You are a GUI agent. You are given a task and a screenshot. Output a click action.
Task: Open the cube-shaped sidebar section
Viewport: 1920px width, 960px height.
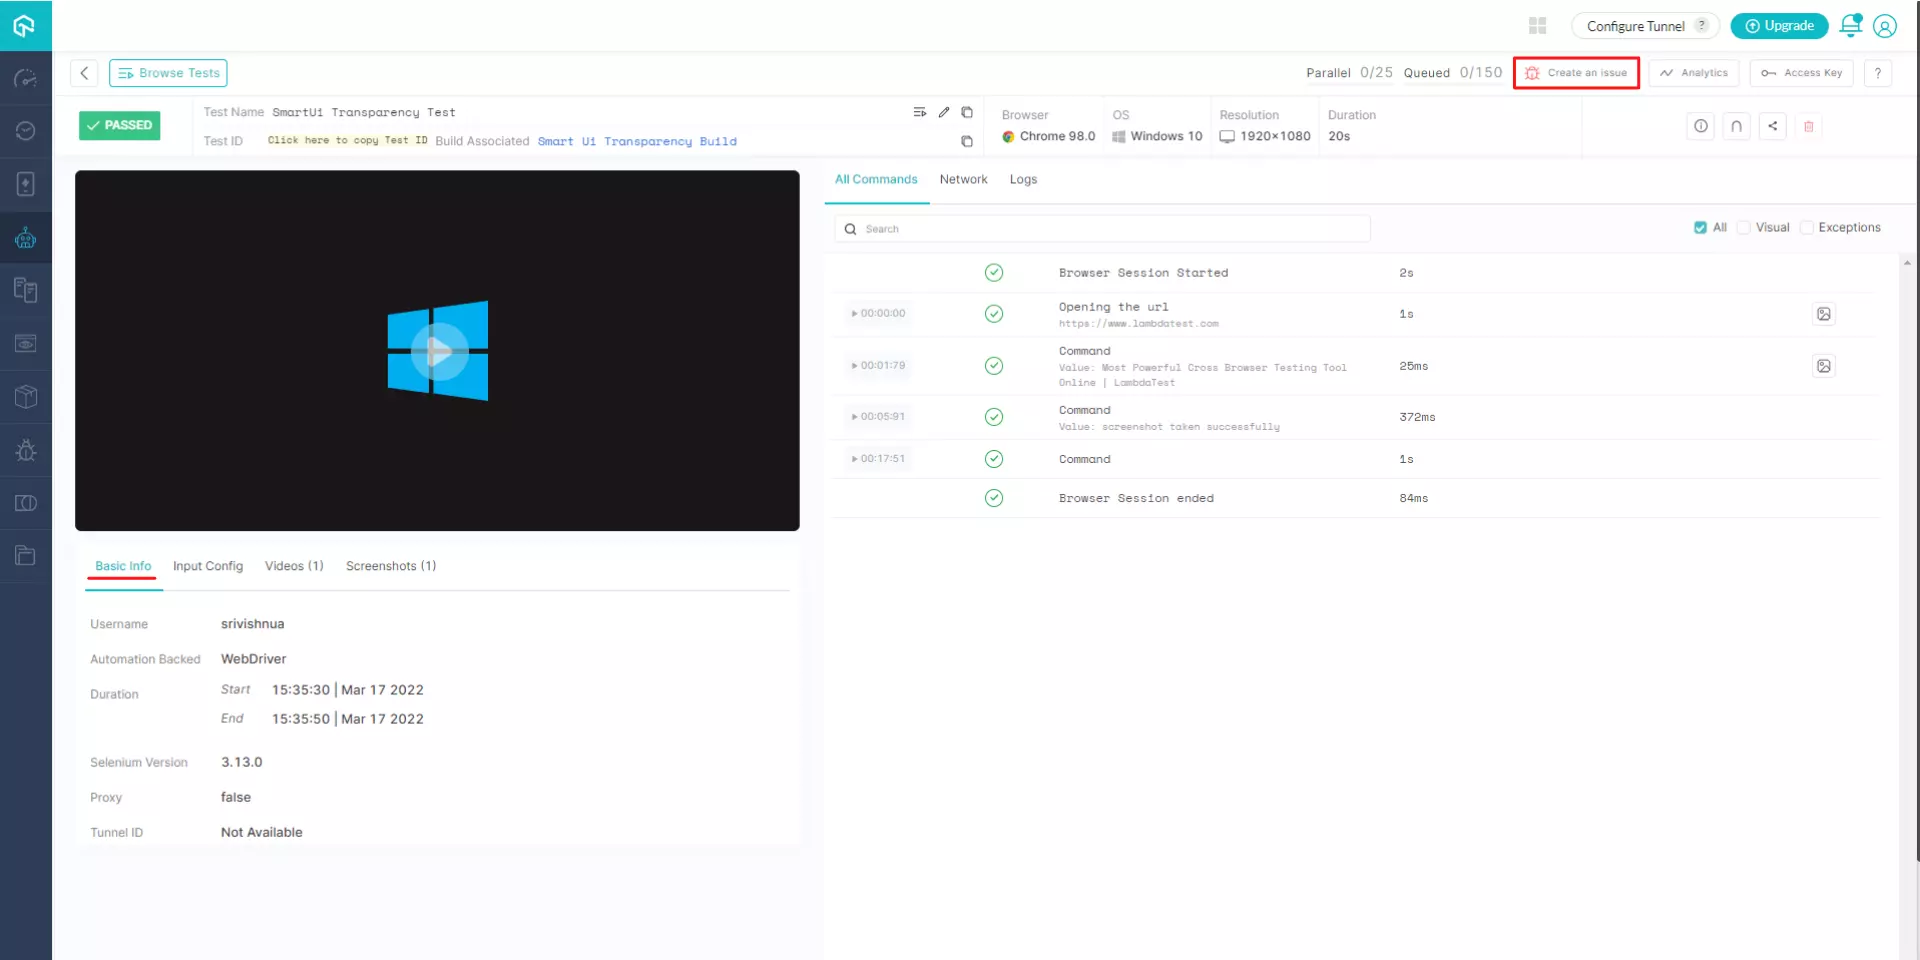(25, 397)
